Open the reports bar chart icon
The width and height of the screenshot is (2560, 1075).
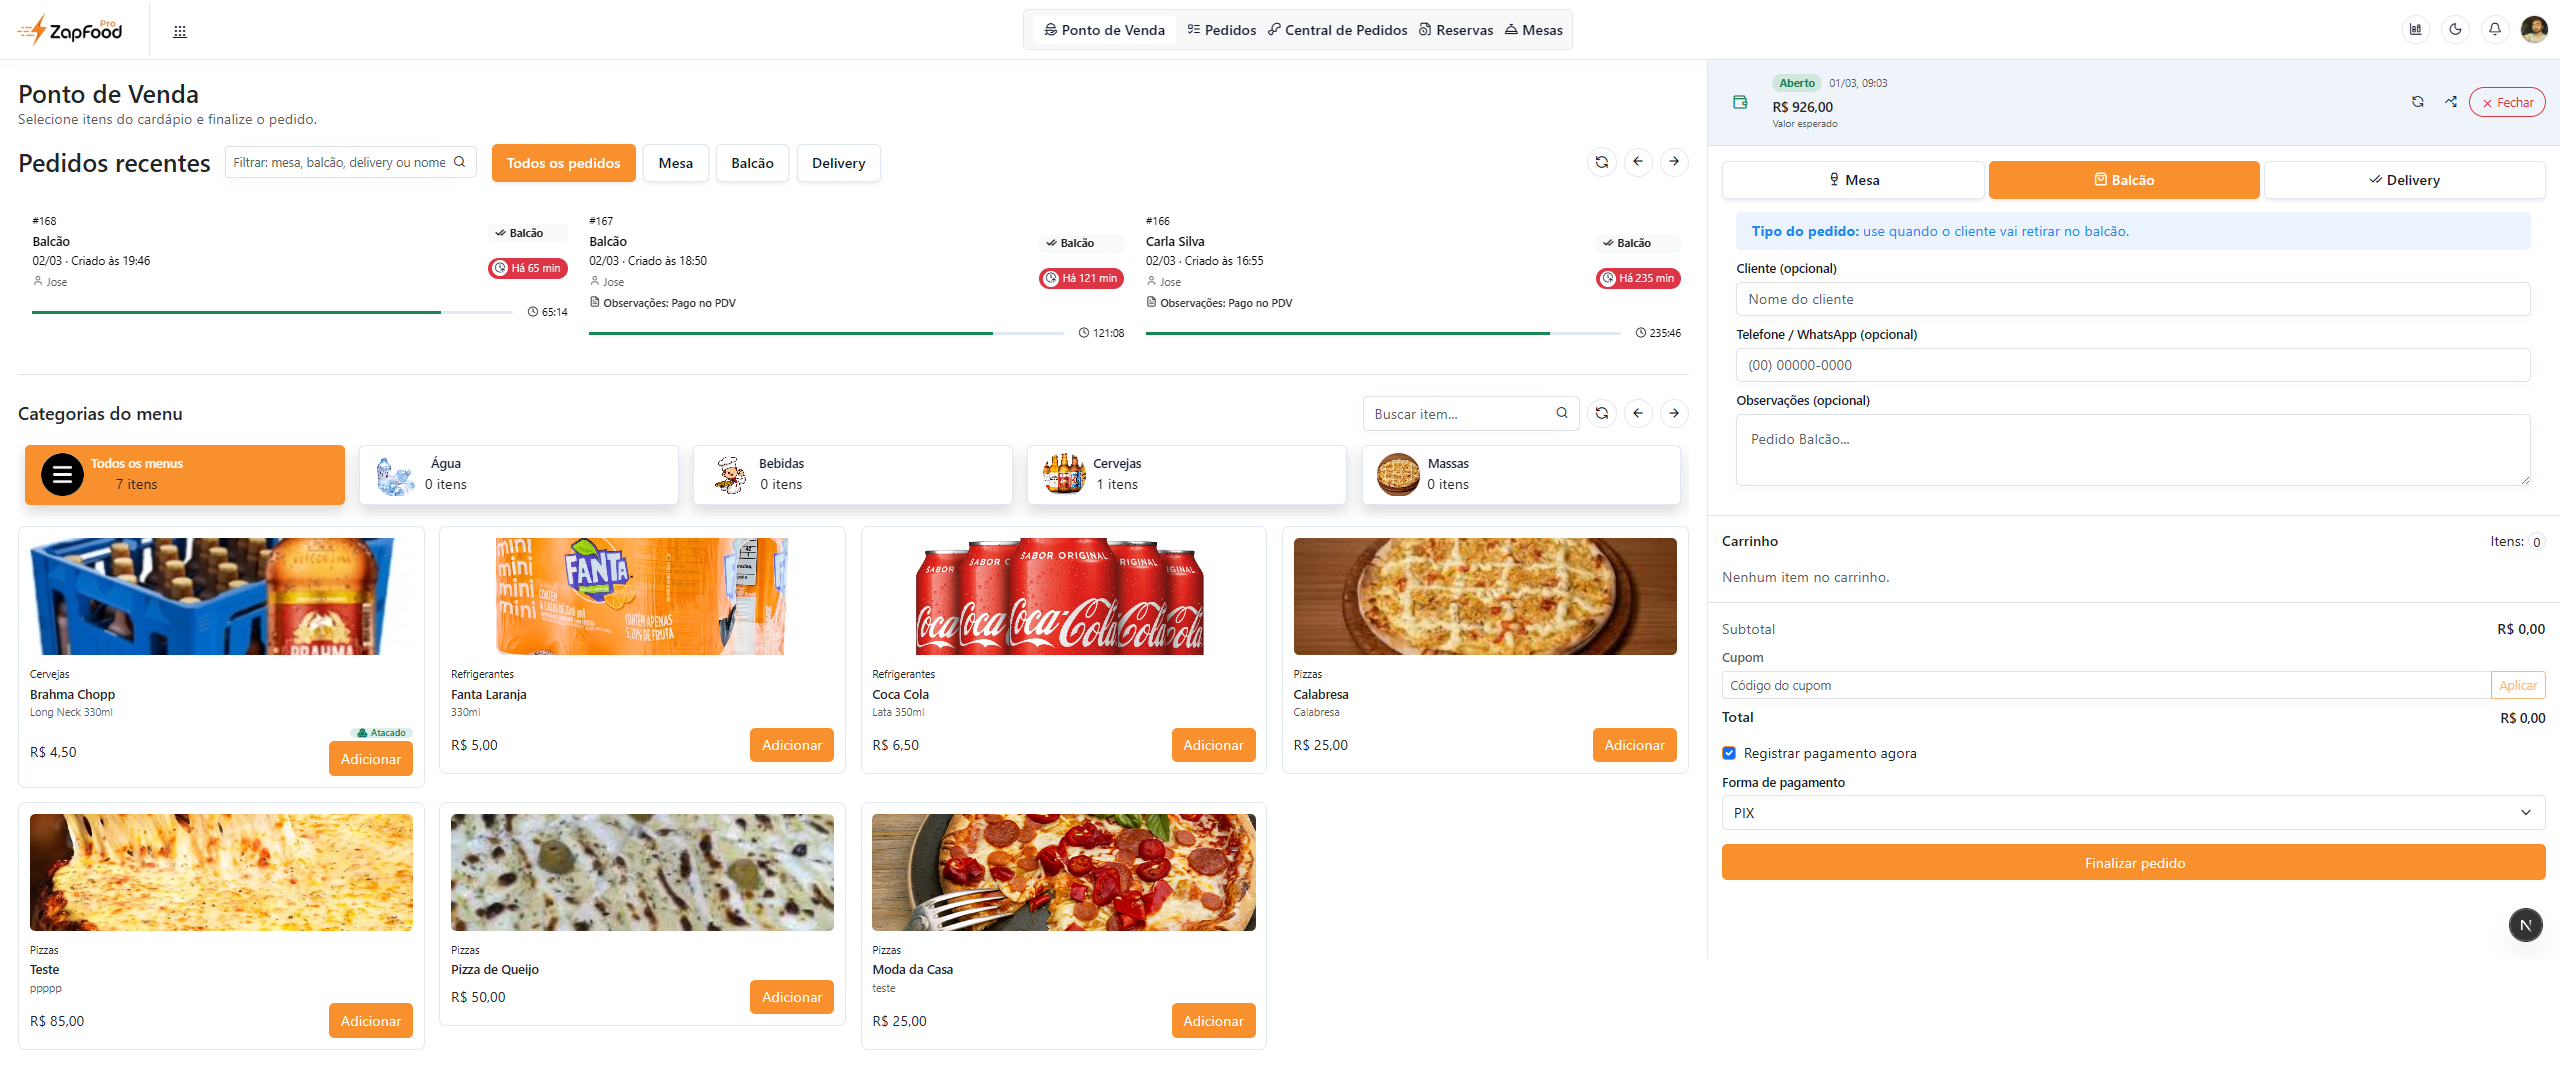(2416, 29)
